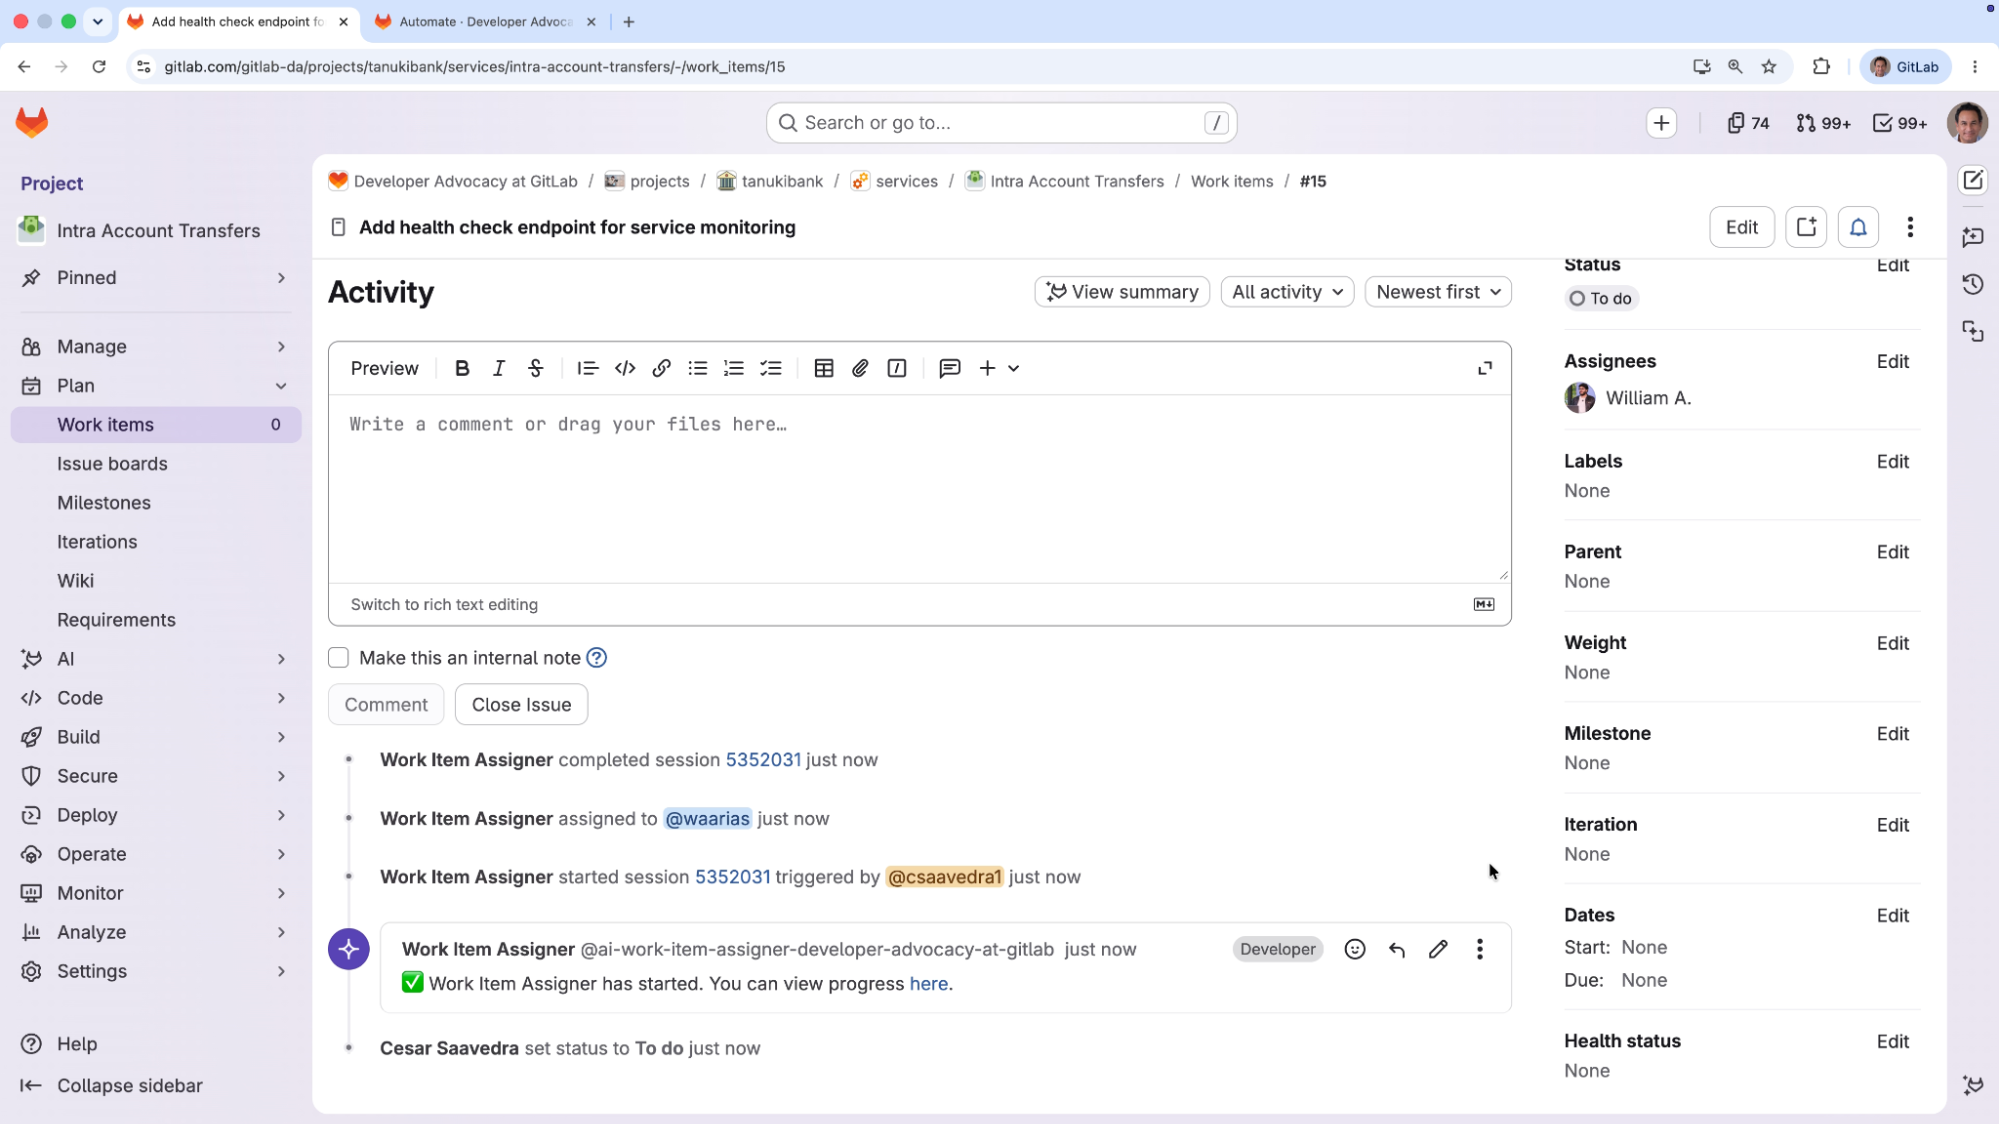Expand the Secure sidebar section
The height and width of the screenshot is (1125, 1999).
click(156, 776)
